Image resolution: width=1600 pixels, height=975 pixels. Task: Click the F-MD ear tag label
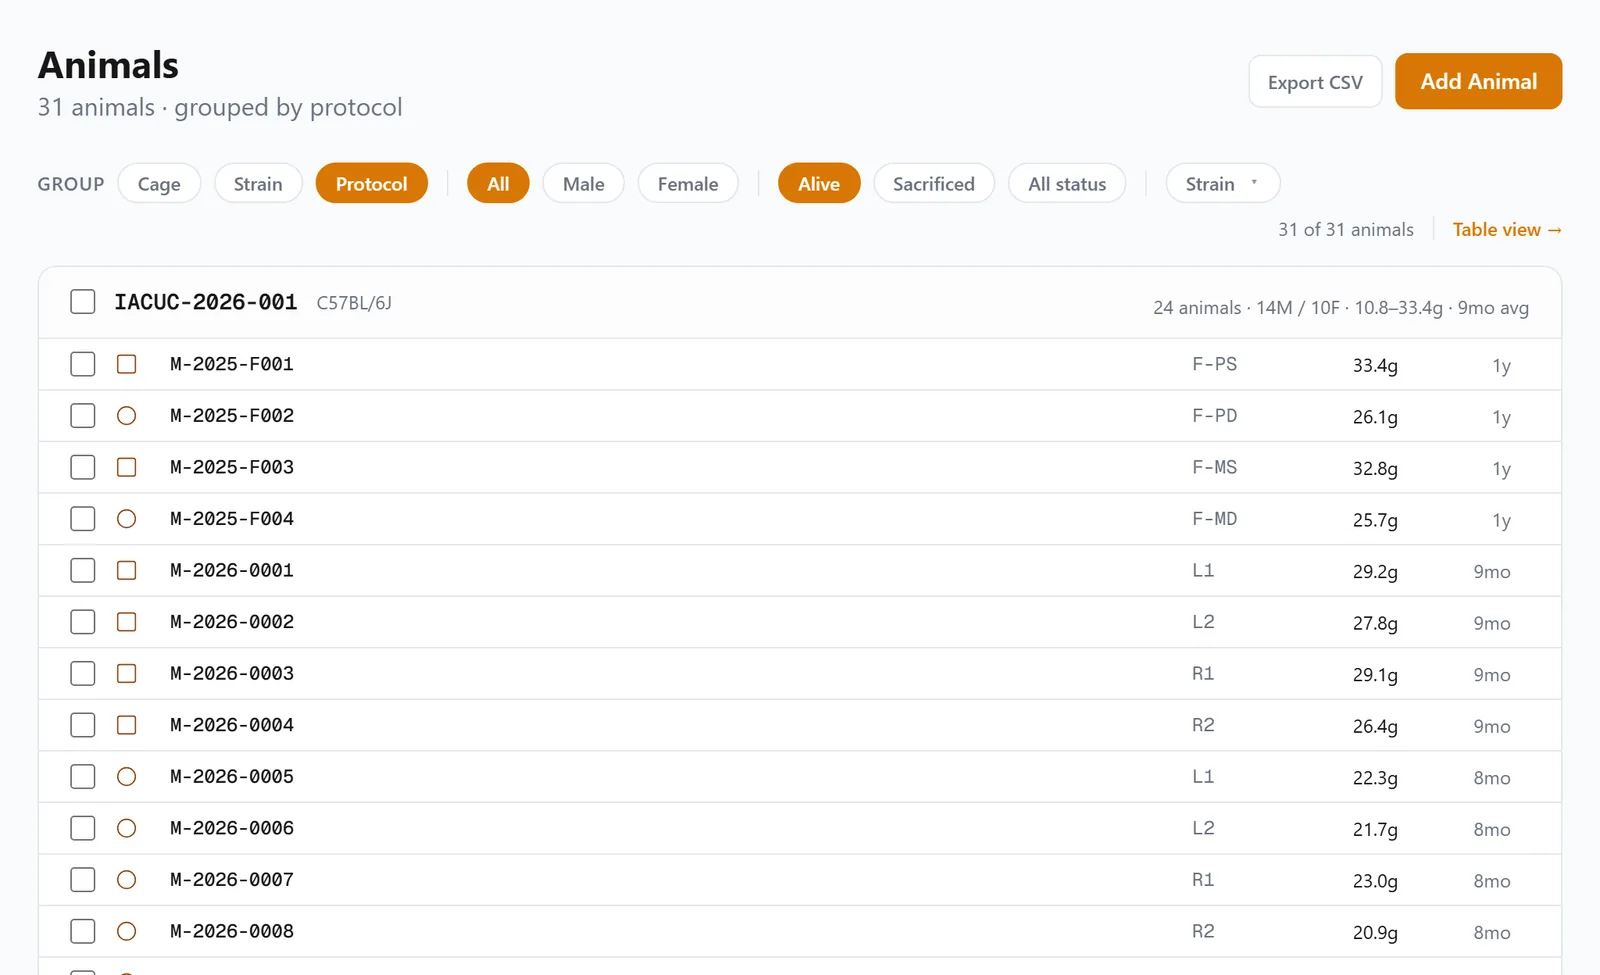1214,519
